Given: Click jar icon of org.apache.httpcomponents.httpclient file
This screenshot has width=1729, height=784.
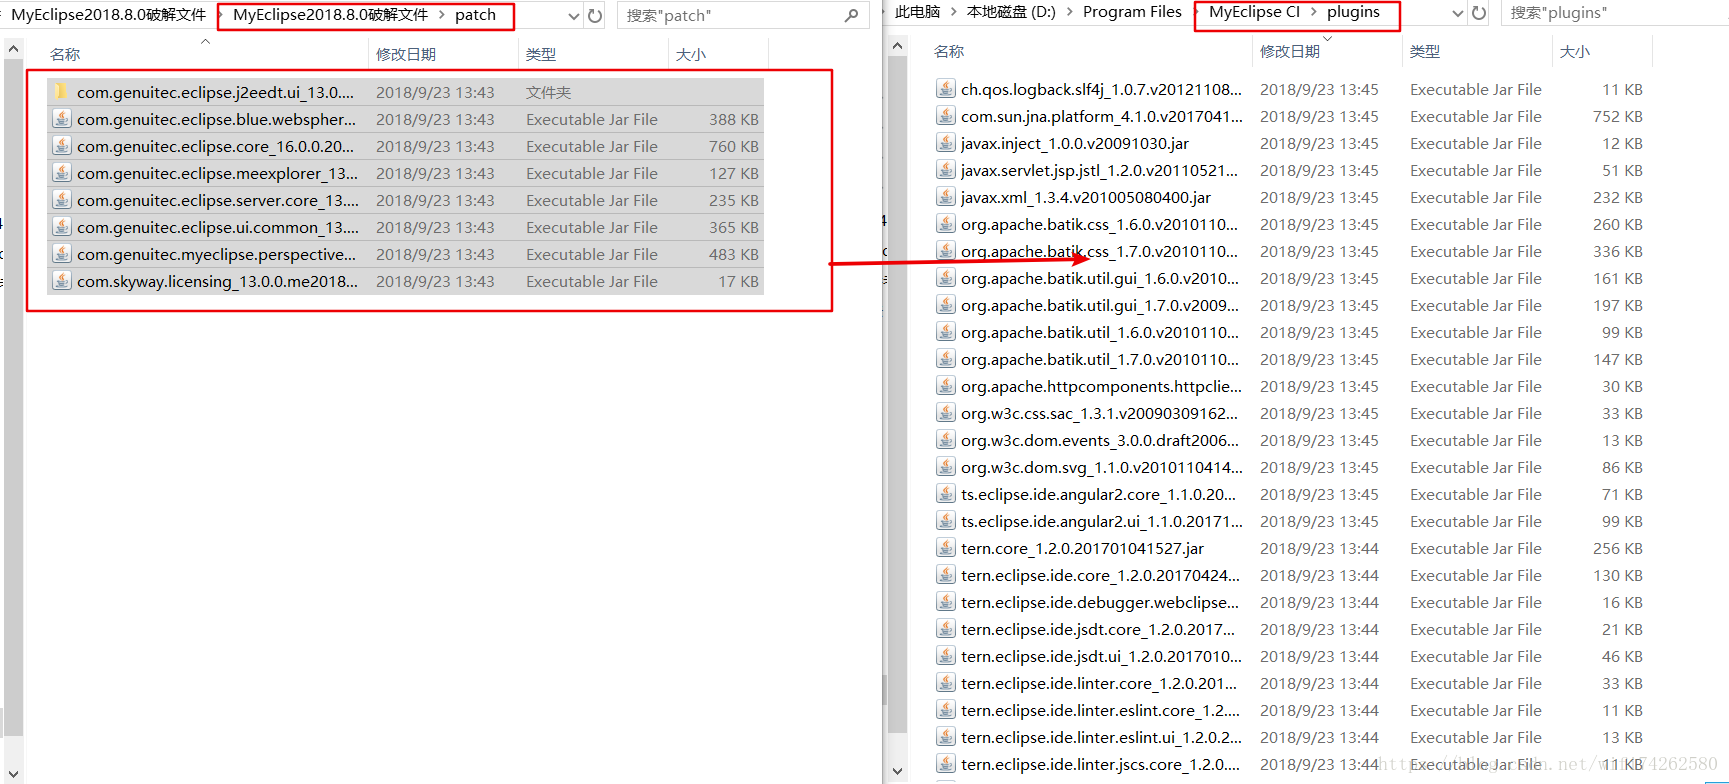Looking at the screenshot, I should point(945,386).
